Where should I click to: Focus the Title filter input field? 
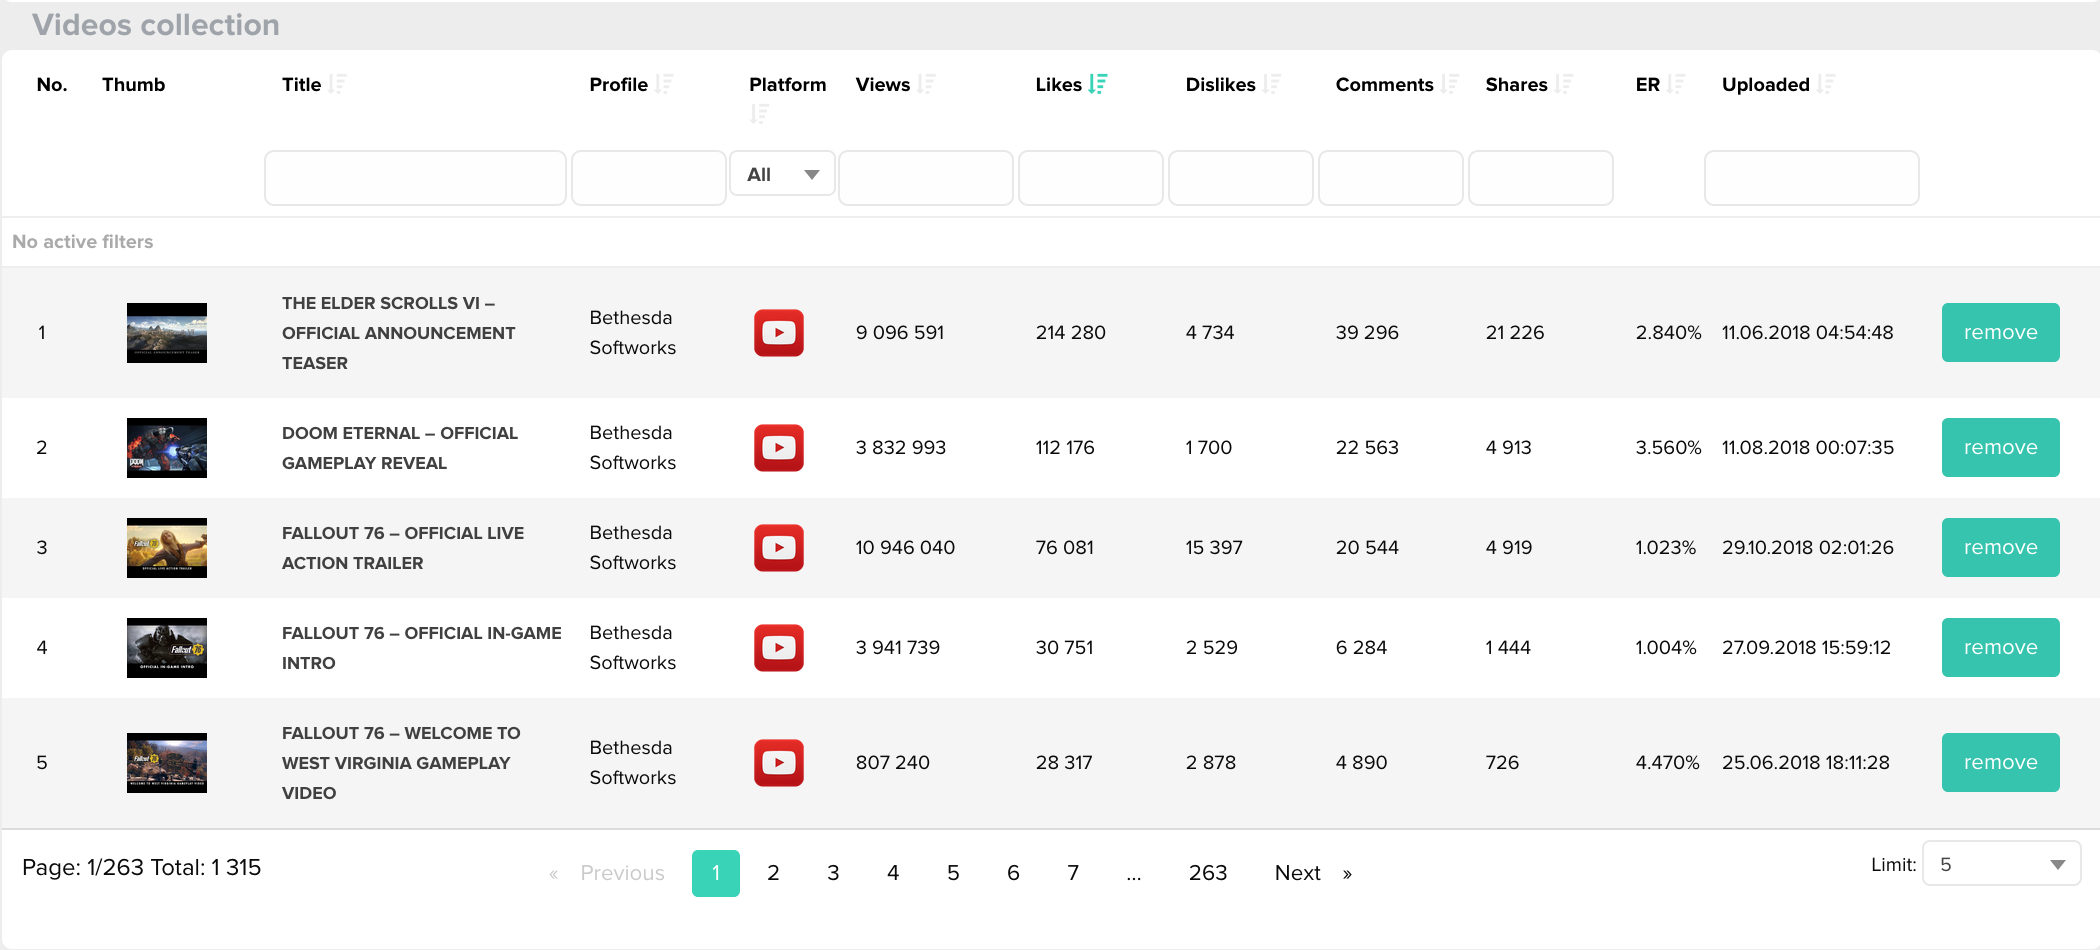415,178
